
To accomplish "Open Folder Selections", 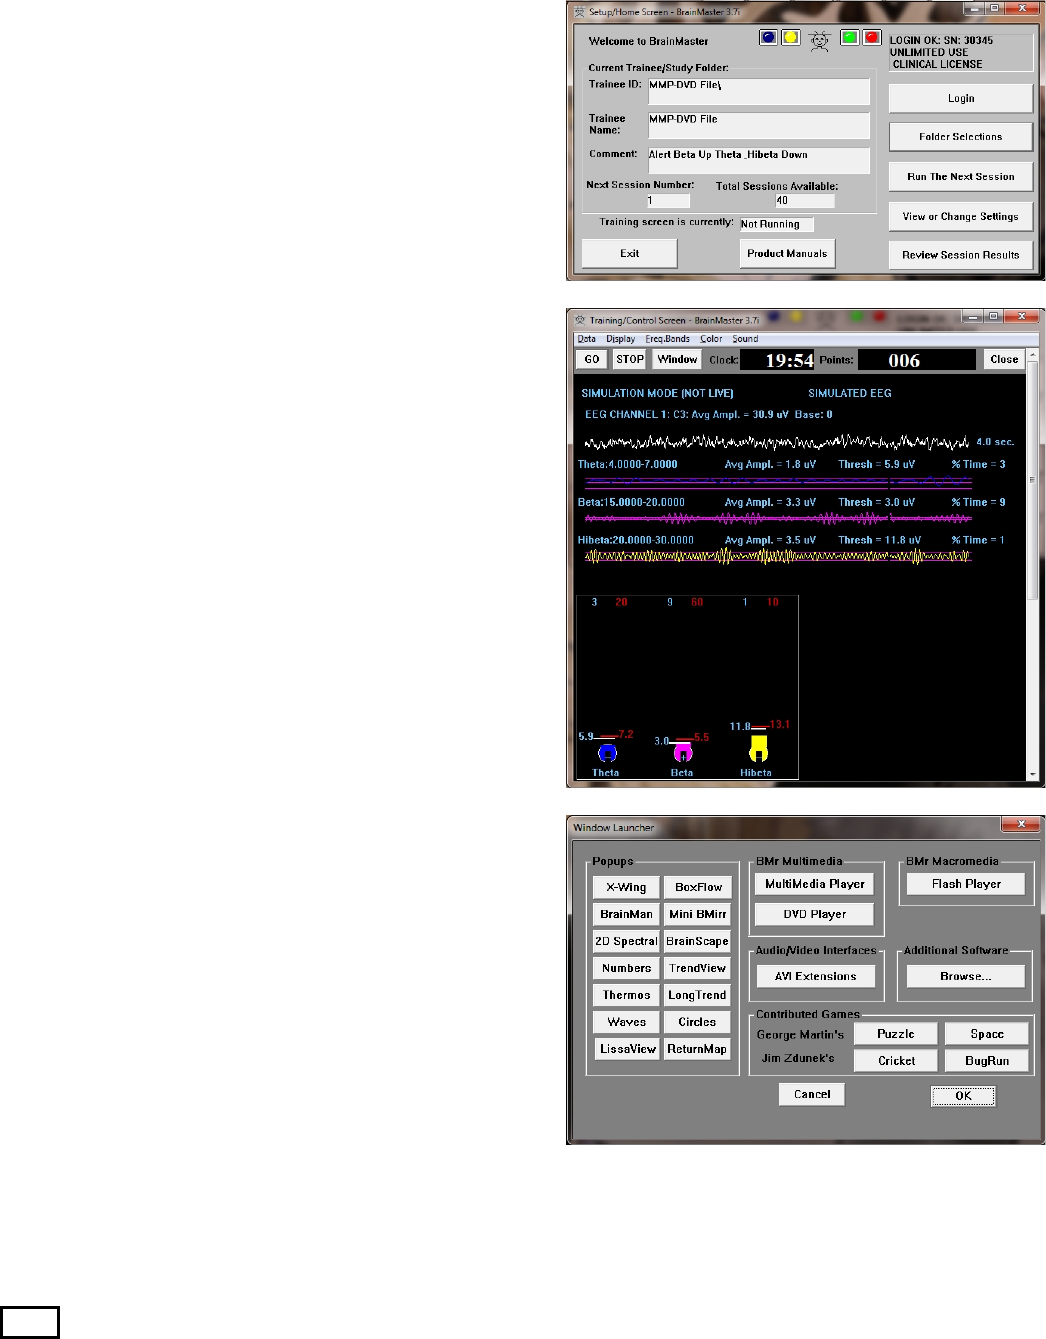I will coord(960,137).
